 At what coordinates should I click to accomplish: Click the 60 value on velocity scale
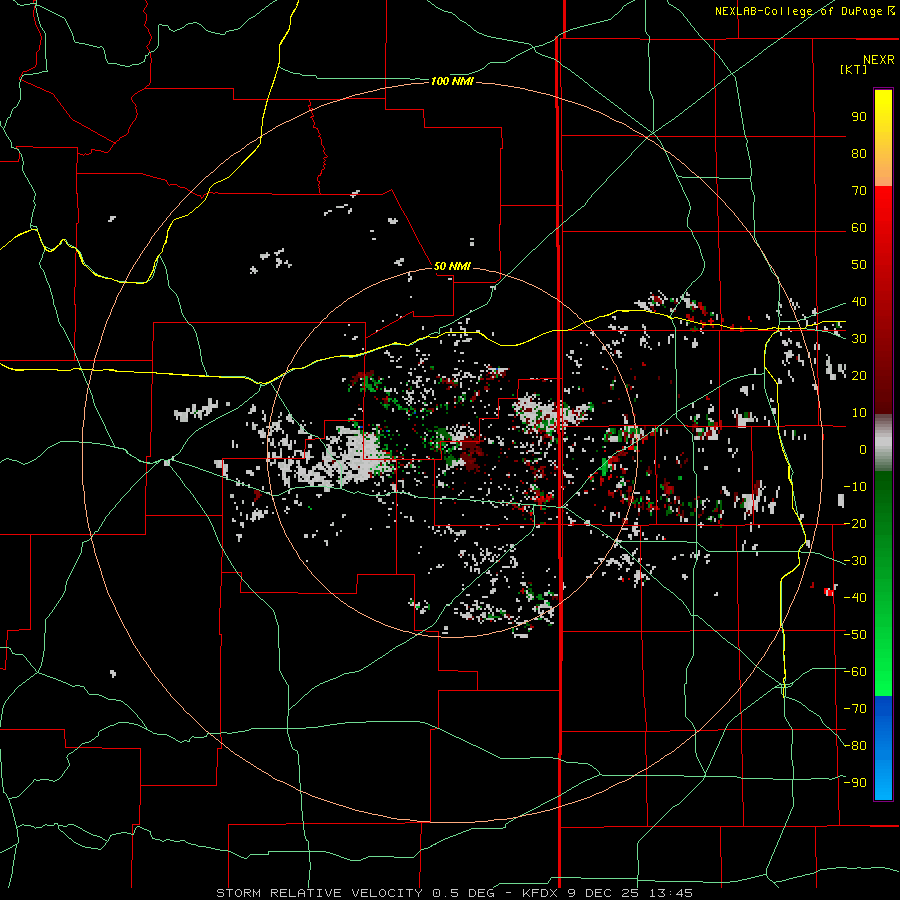tap(859, 228)
